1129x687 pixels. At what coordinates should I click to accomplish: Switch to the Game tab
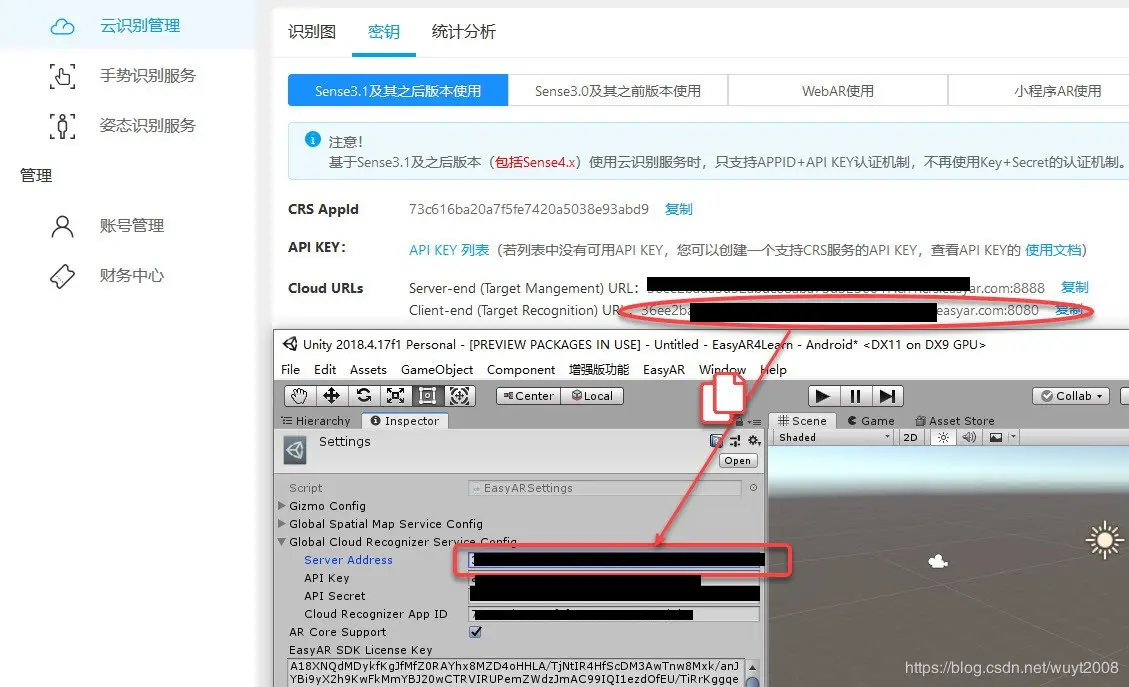[x=871, y=421]
